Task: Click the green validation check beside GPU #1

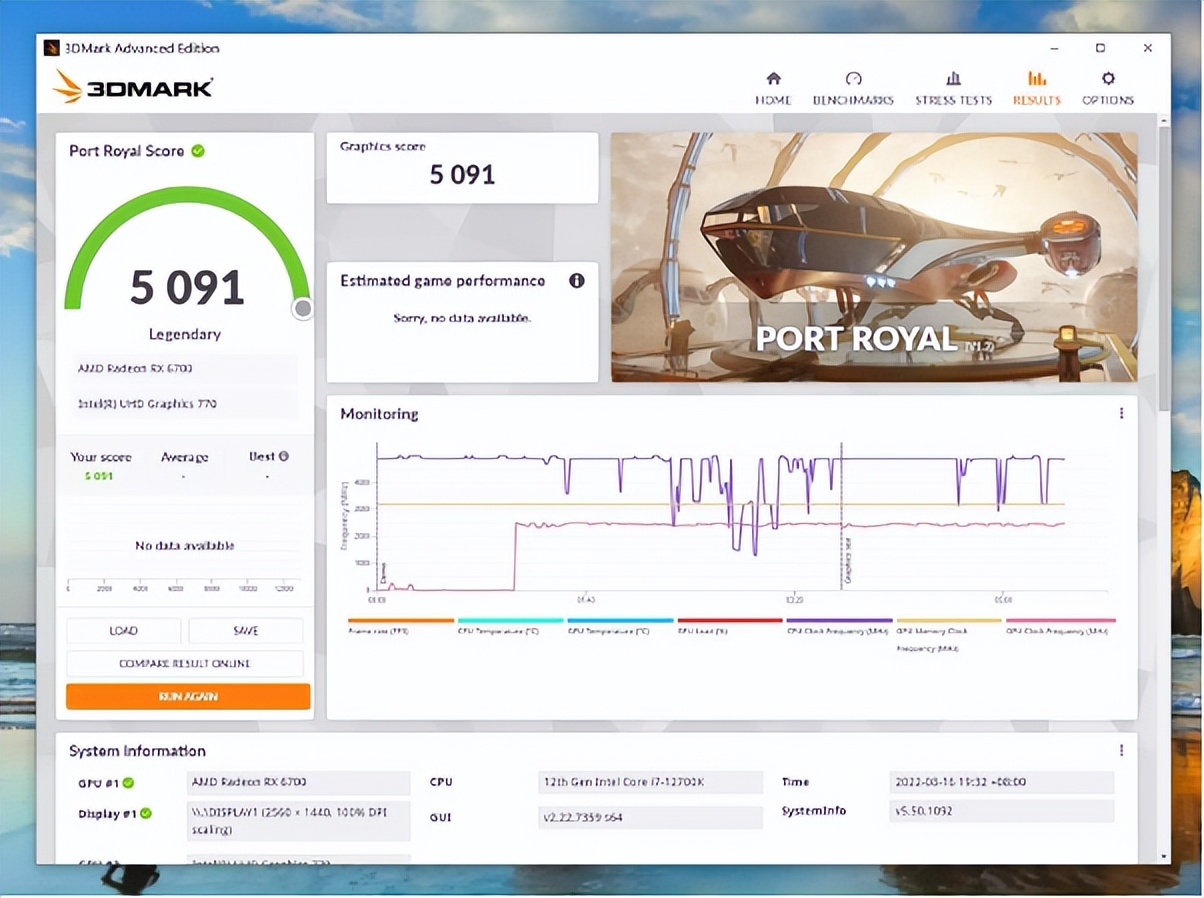Action: (128, 783)
